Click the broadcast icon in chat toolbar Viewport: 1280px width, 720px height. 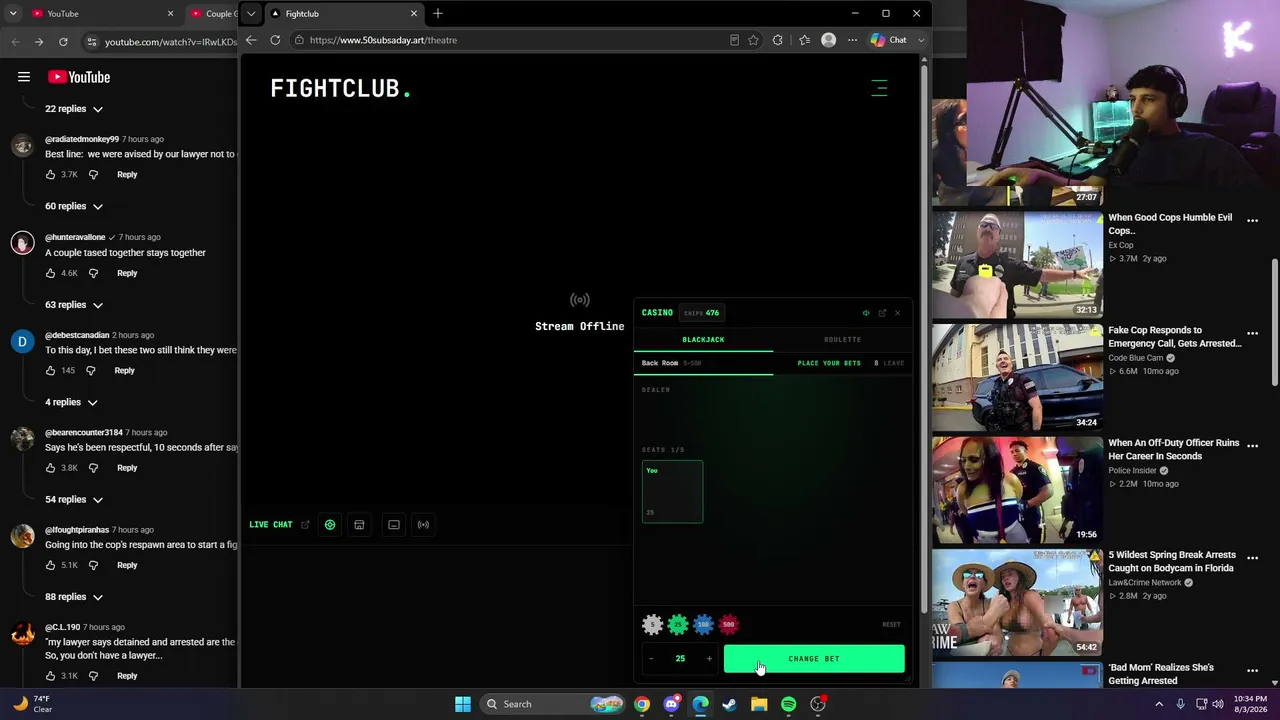423,525
